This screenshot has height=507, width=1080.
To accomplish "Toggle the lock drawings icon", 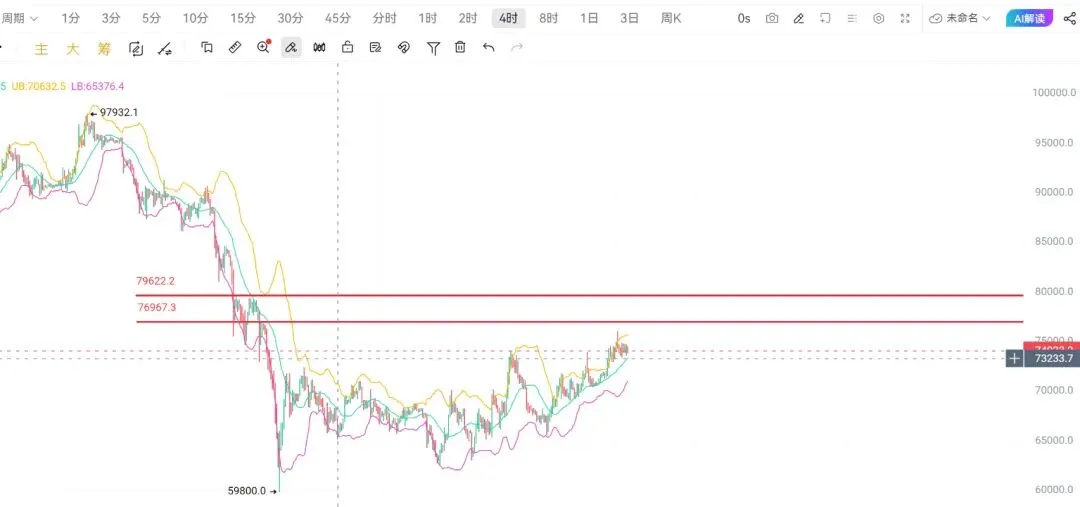I will click(347, 48).
